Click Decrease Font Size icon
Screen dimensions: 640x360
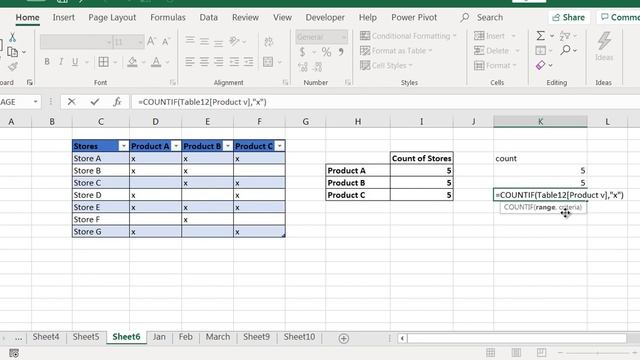[x=166, y=41]
